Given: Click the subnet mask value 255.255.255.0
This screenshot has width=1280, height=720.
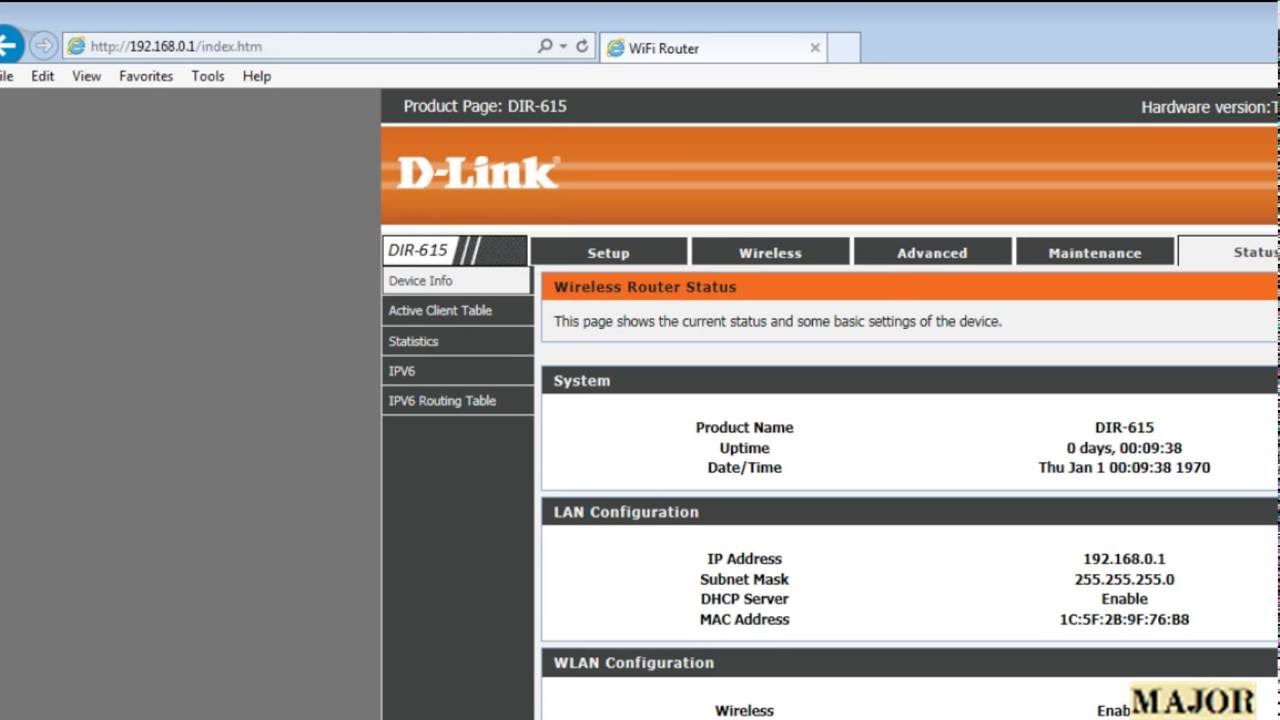Looking at the screenshot, I should tap(1124, 579).
